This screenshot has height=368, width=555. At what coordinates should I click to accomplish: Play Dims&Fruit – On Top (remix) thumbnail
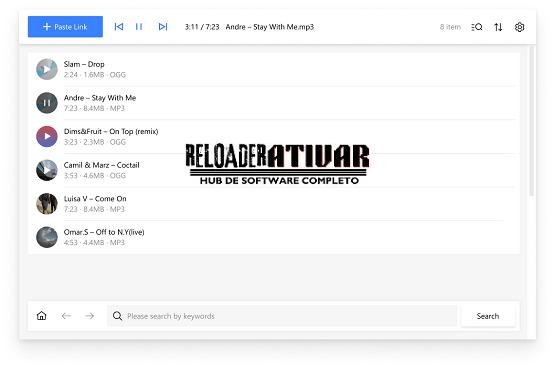47,137
